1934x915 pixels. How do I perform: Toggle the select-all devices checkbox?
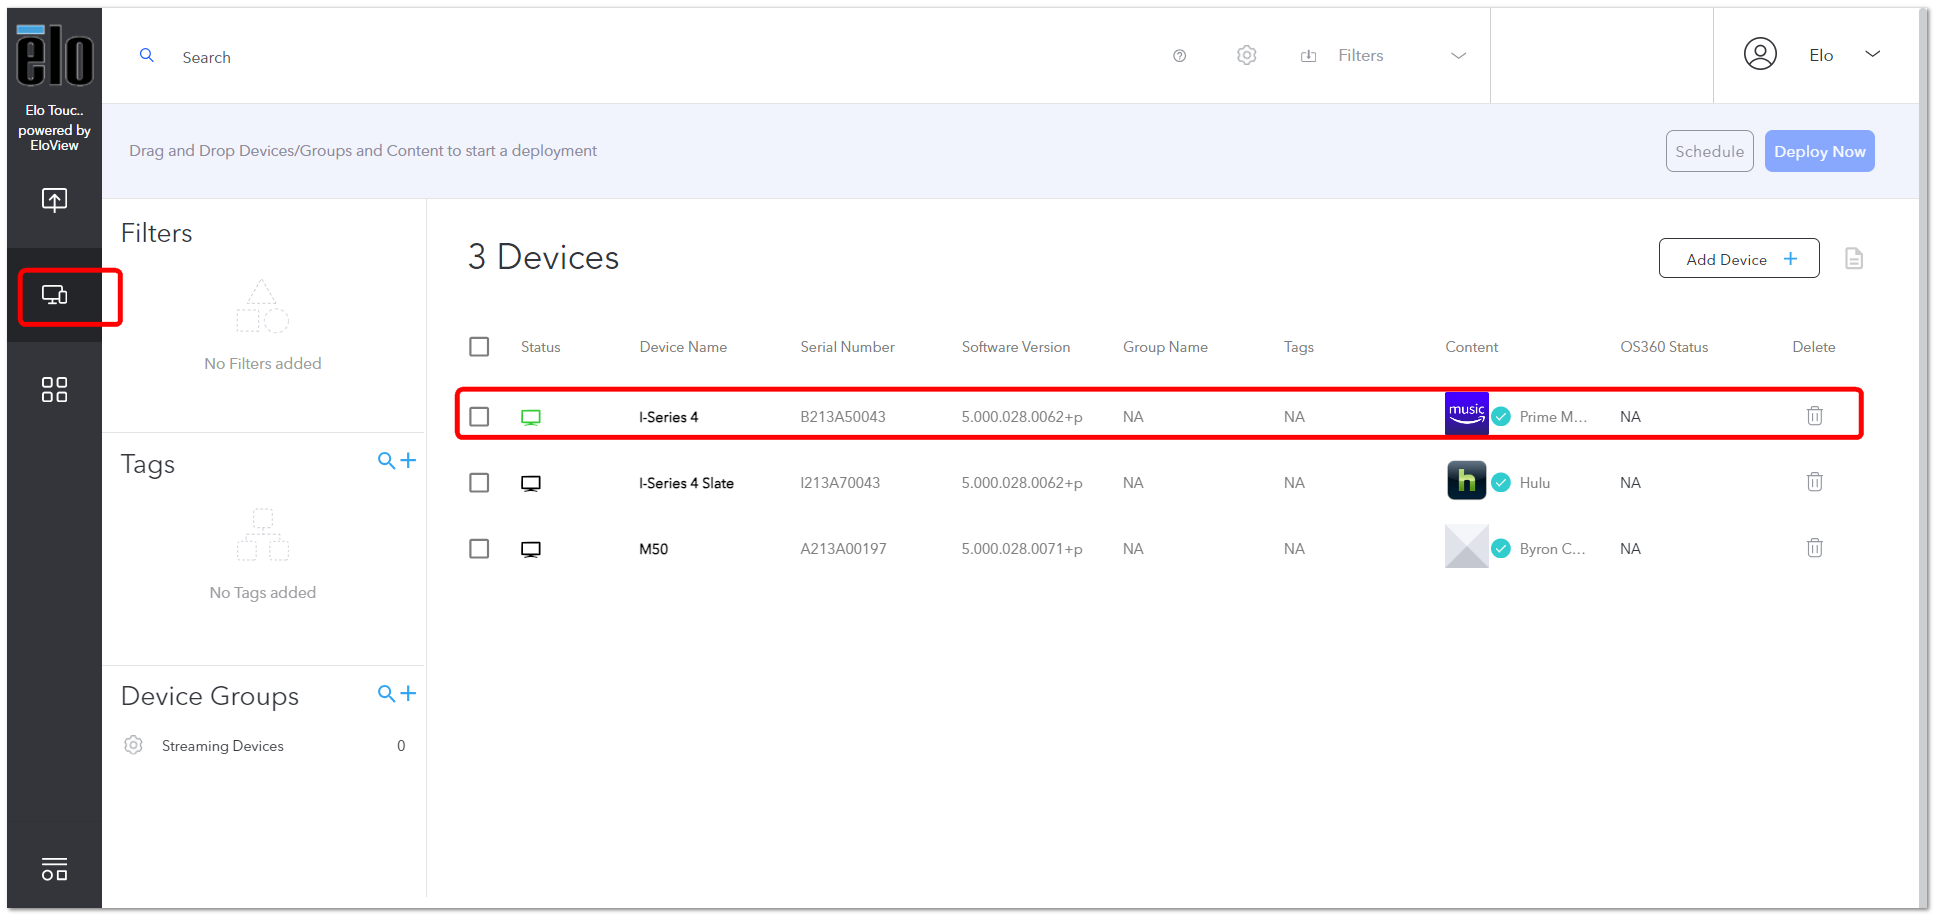pos(480,347)
